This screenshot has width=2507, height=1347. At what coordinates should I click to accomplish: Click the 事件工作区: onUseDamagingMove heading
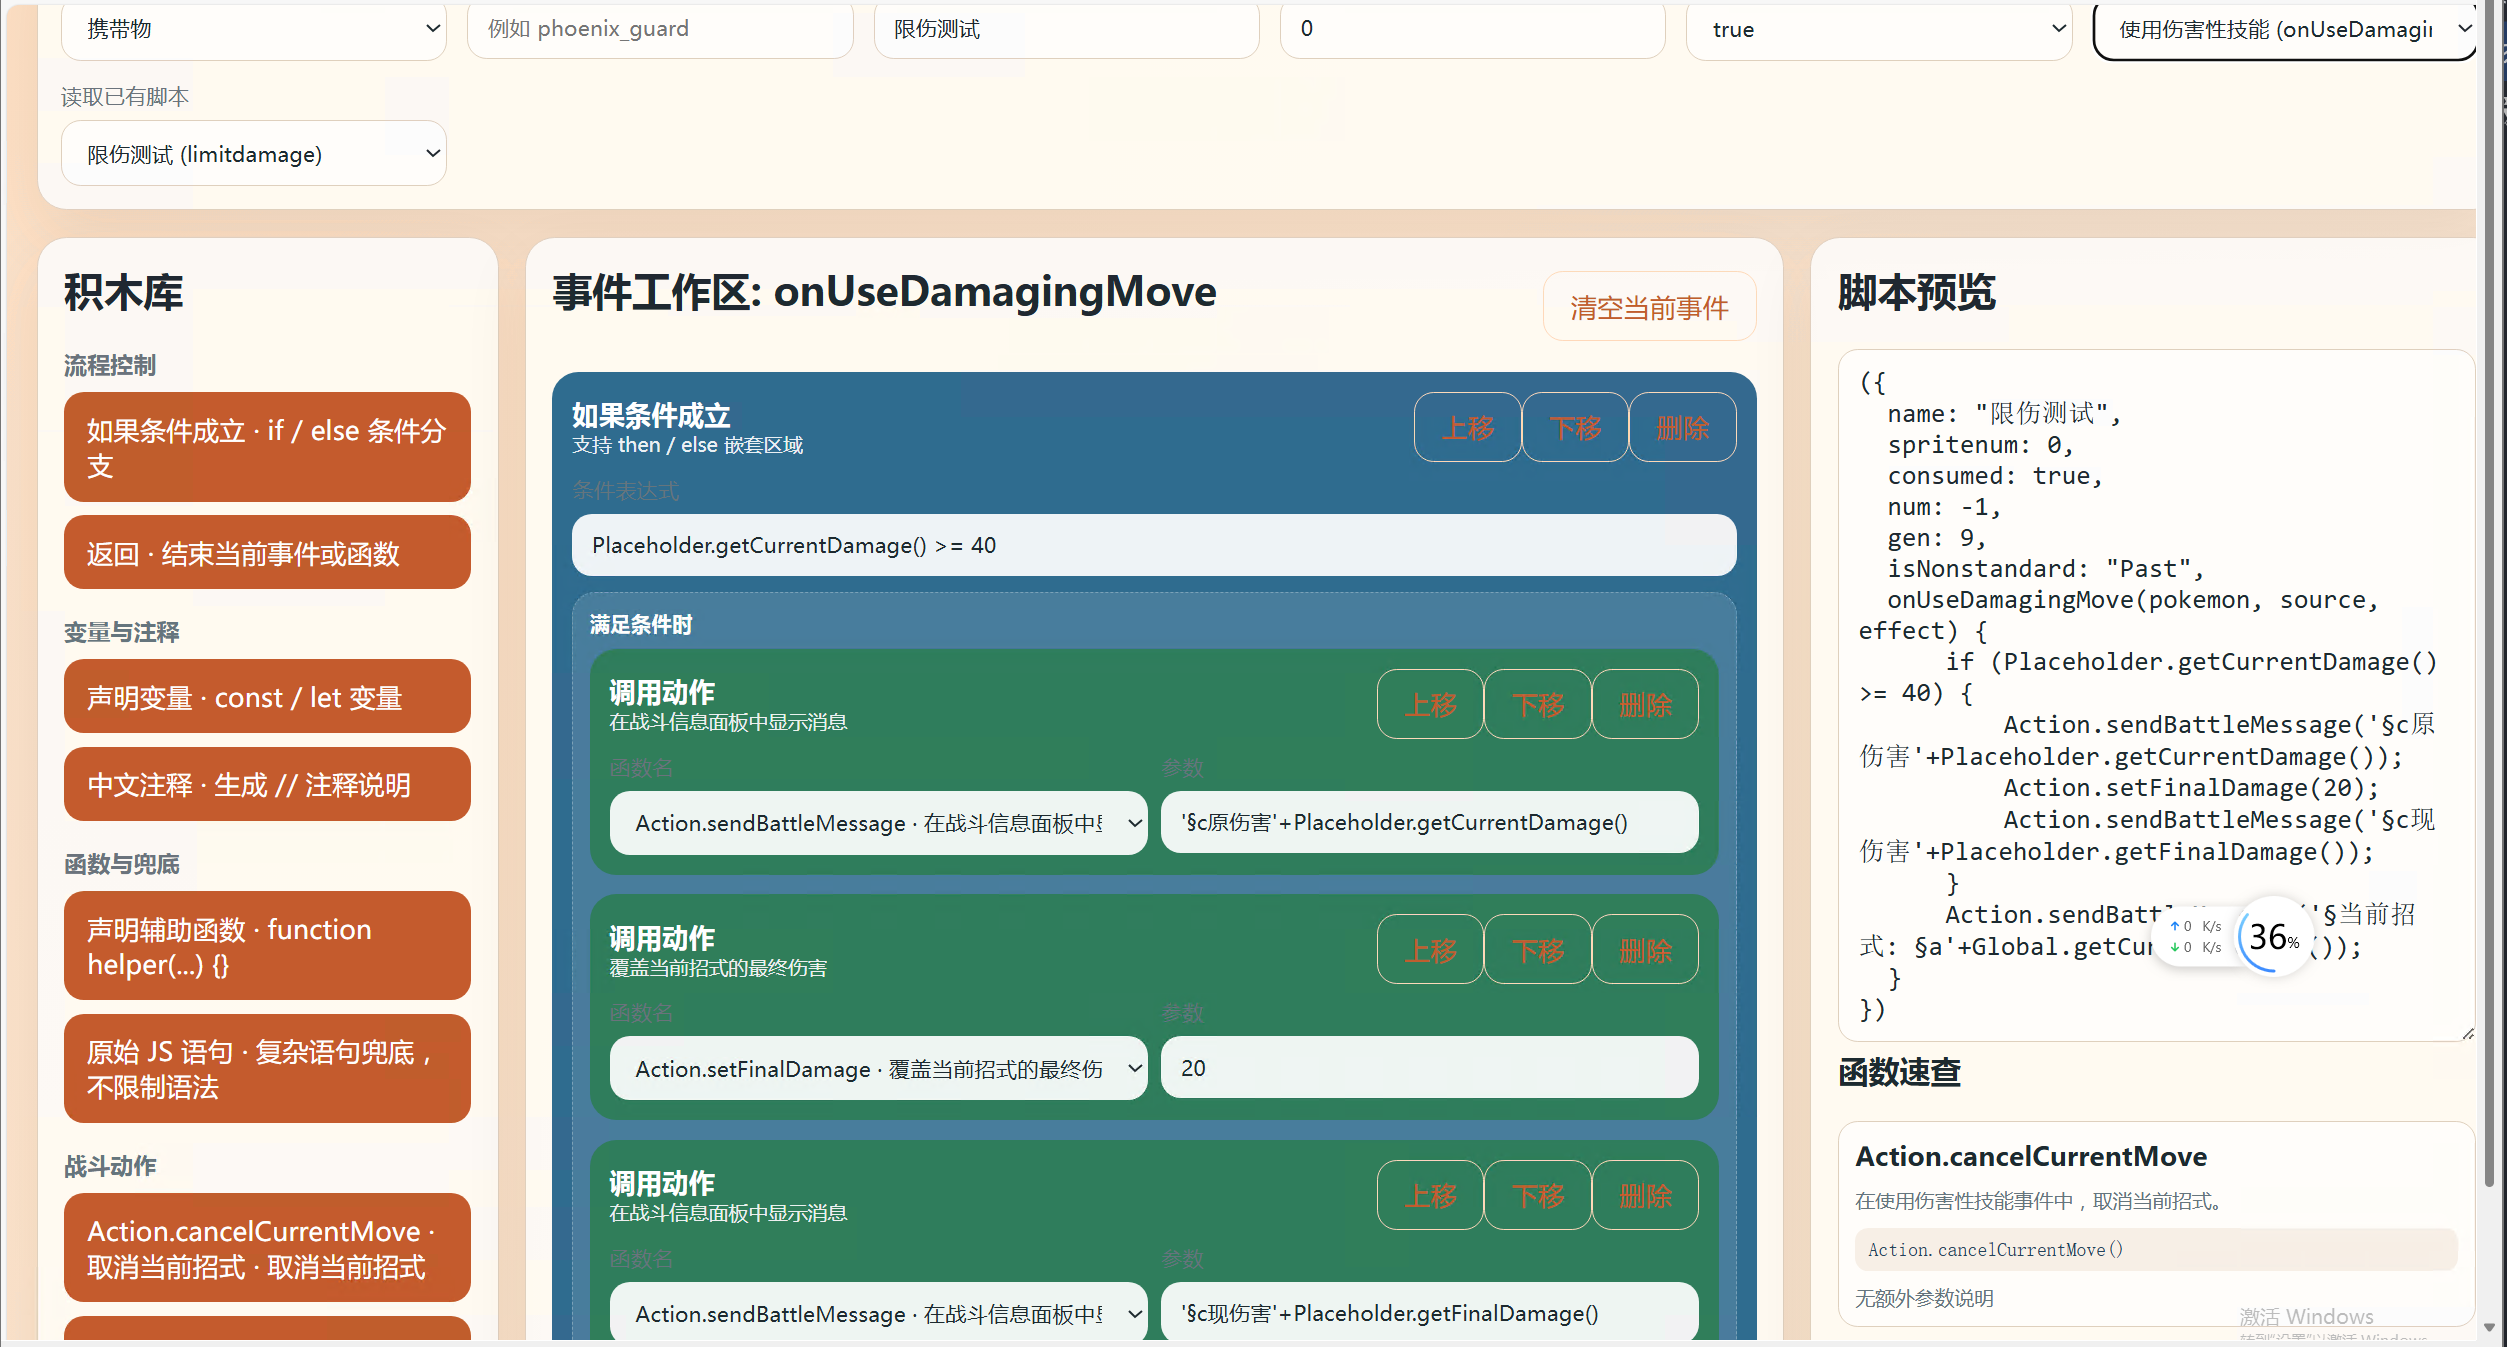(x=885, y=292)
